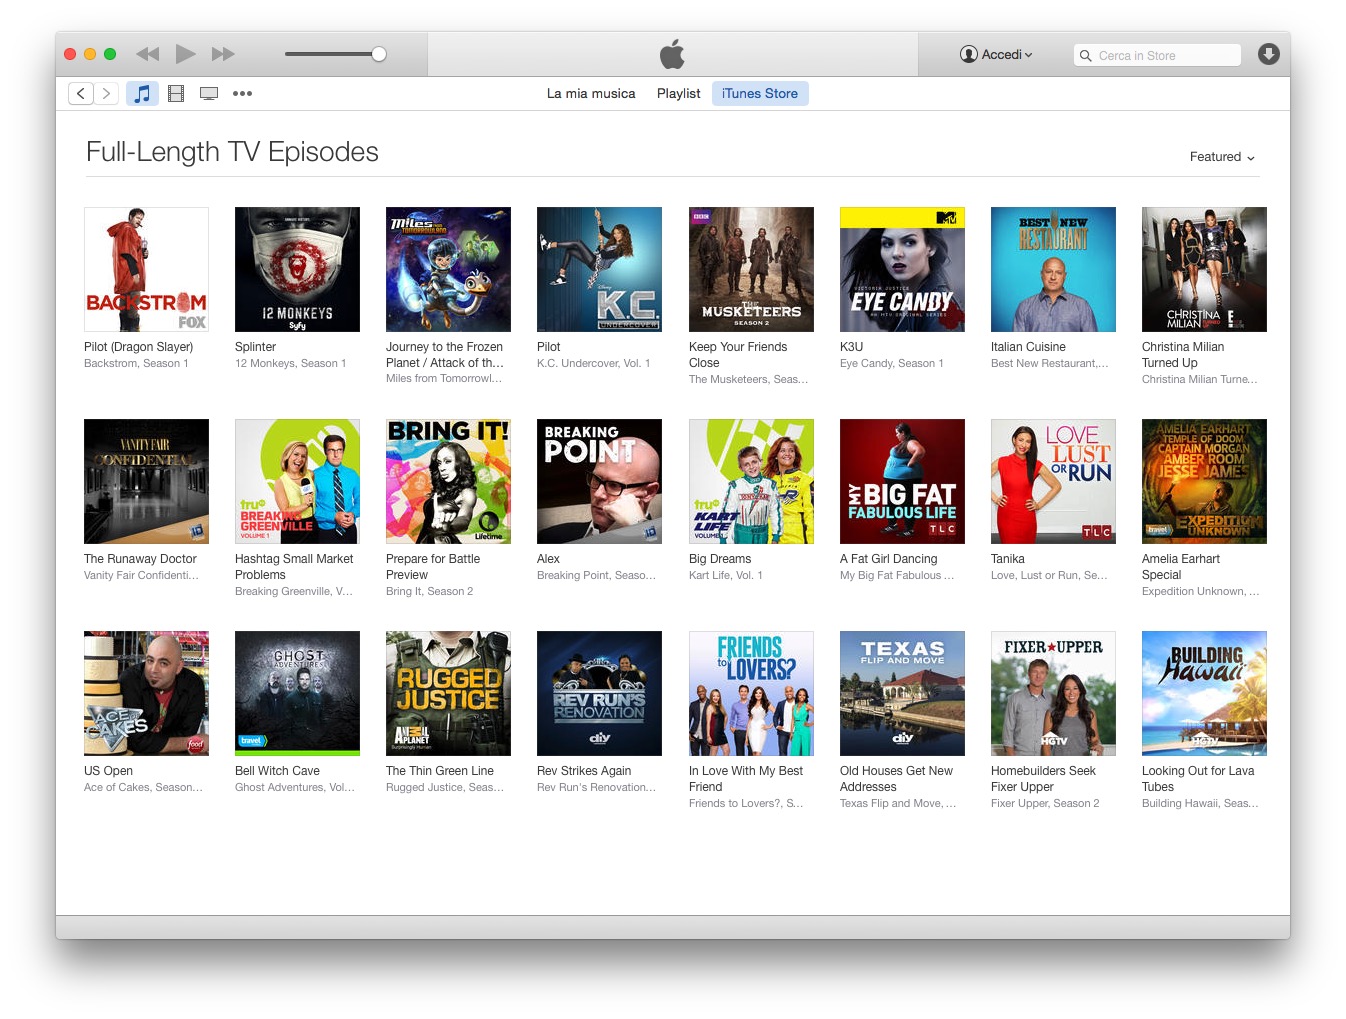Viewport: 1346px width, 1019px height.
Task: Open the Rev Run's Renovation artwork
Action: 599,693
